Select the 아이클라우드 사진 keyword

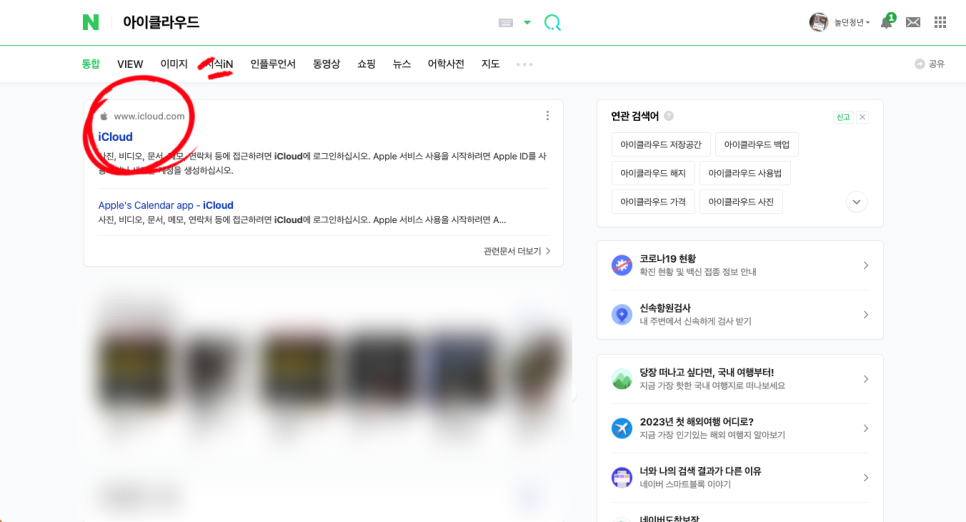[741, 202]
